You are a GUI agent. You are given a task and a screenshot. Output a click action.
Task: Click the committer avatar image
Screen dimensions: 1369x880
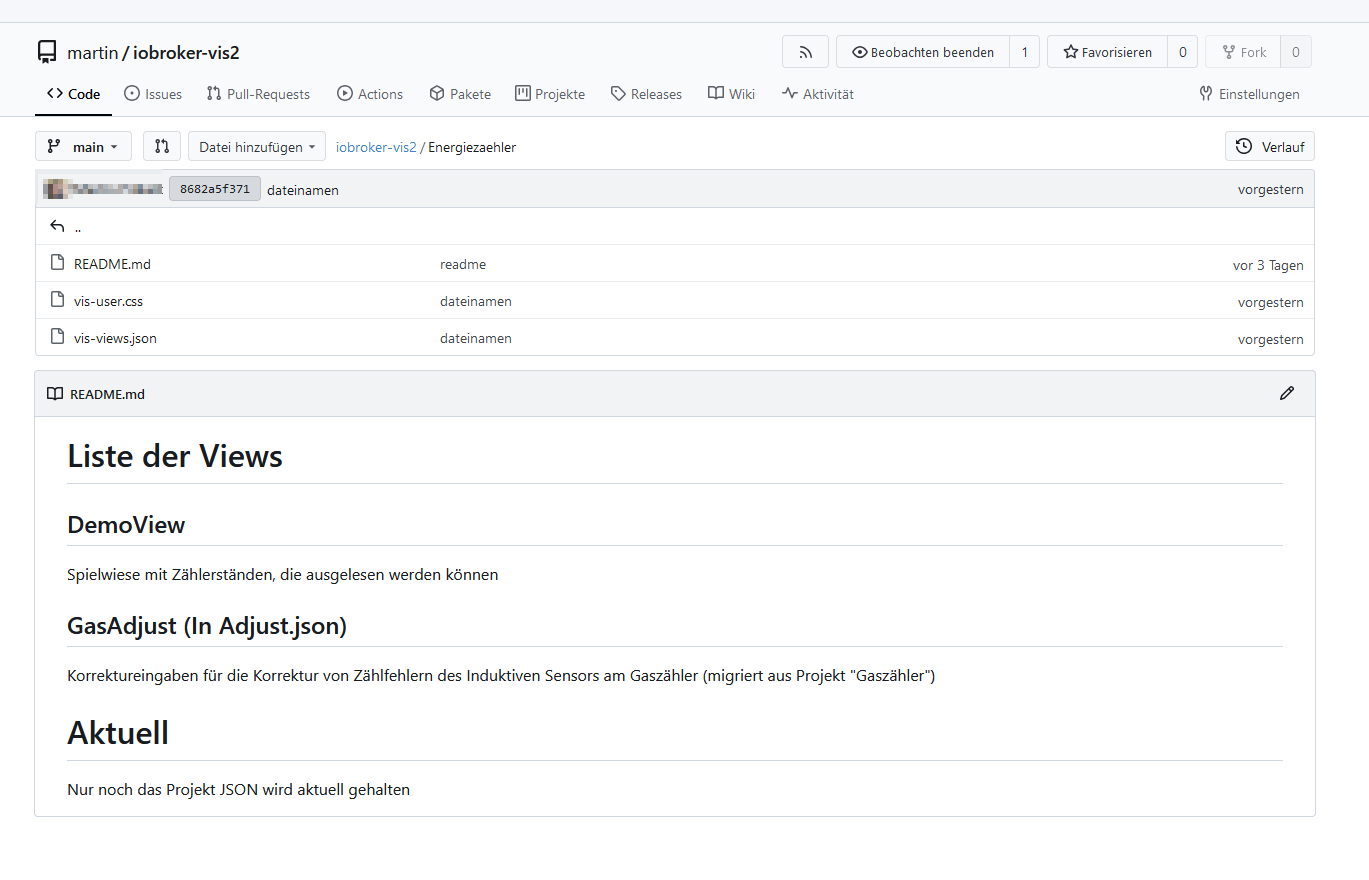(x=55, y=189)
